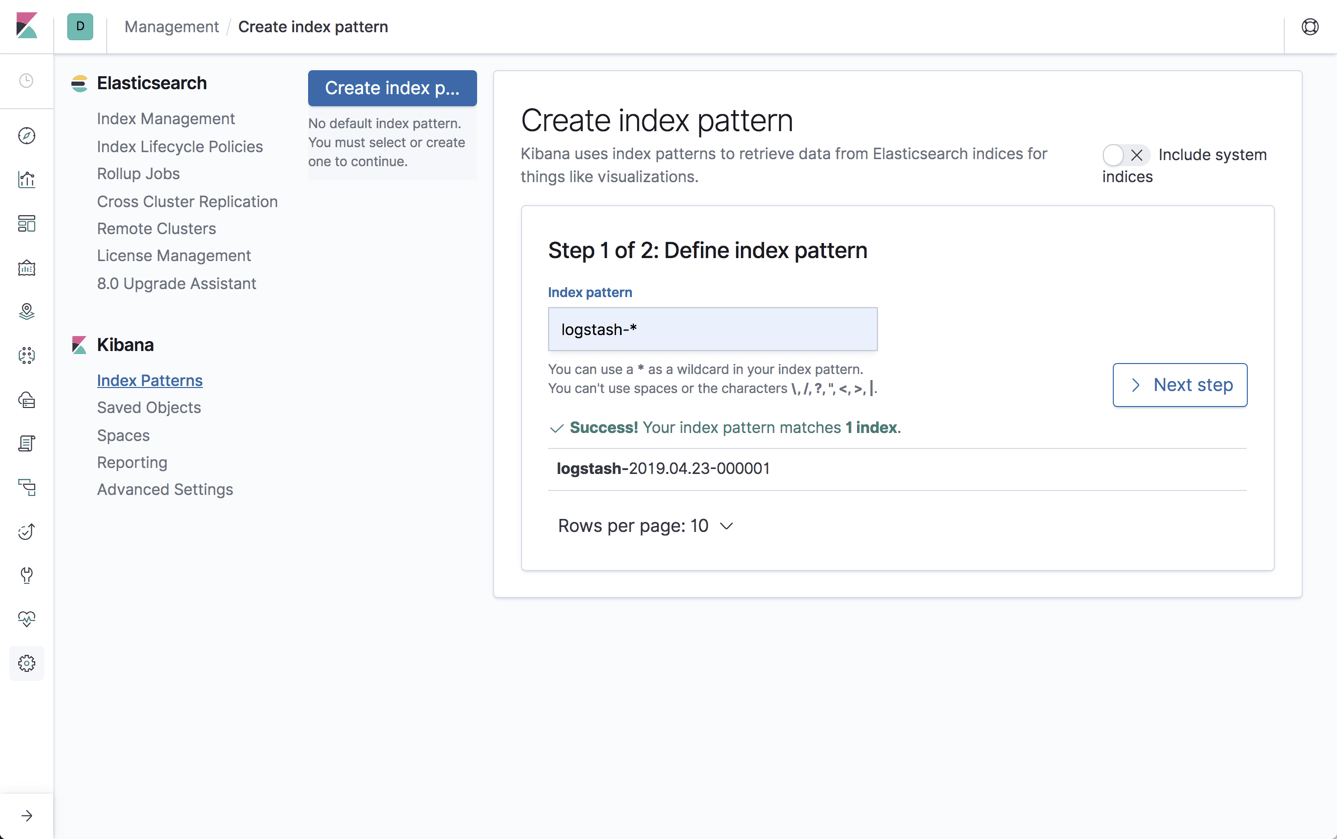Select Index Management from Elasticsearch menu
Viewport: 1337px width, 839px height.
[165, 118]
